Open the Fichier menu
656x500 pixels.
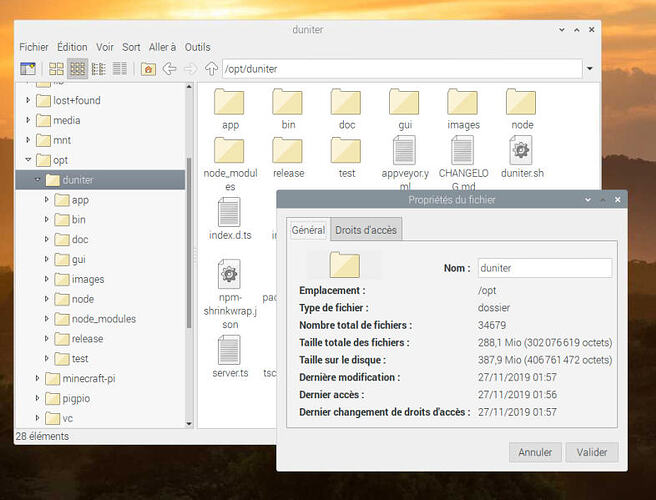[x=34, y=47]
